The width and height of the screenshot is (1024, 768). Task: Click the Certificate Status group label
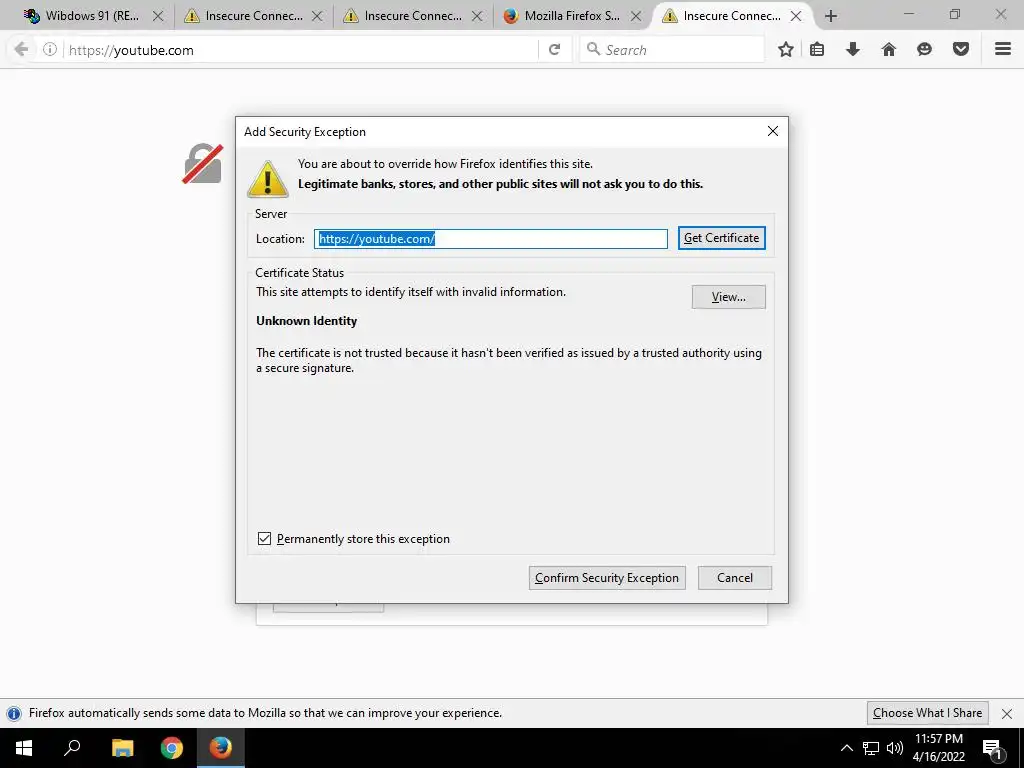[299, 273]
